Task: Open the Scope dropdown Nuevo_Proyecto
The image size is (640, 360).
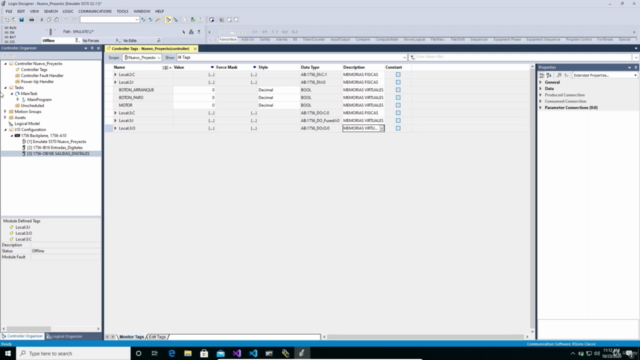Action: point(142,58)
